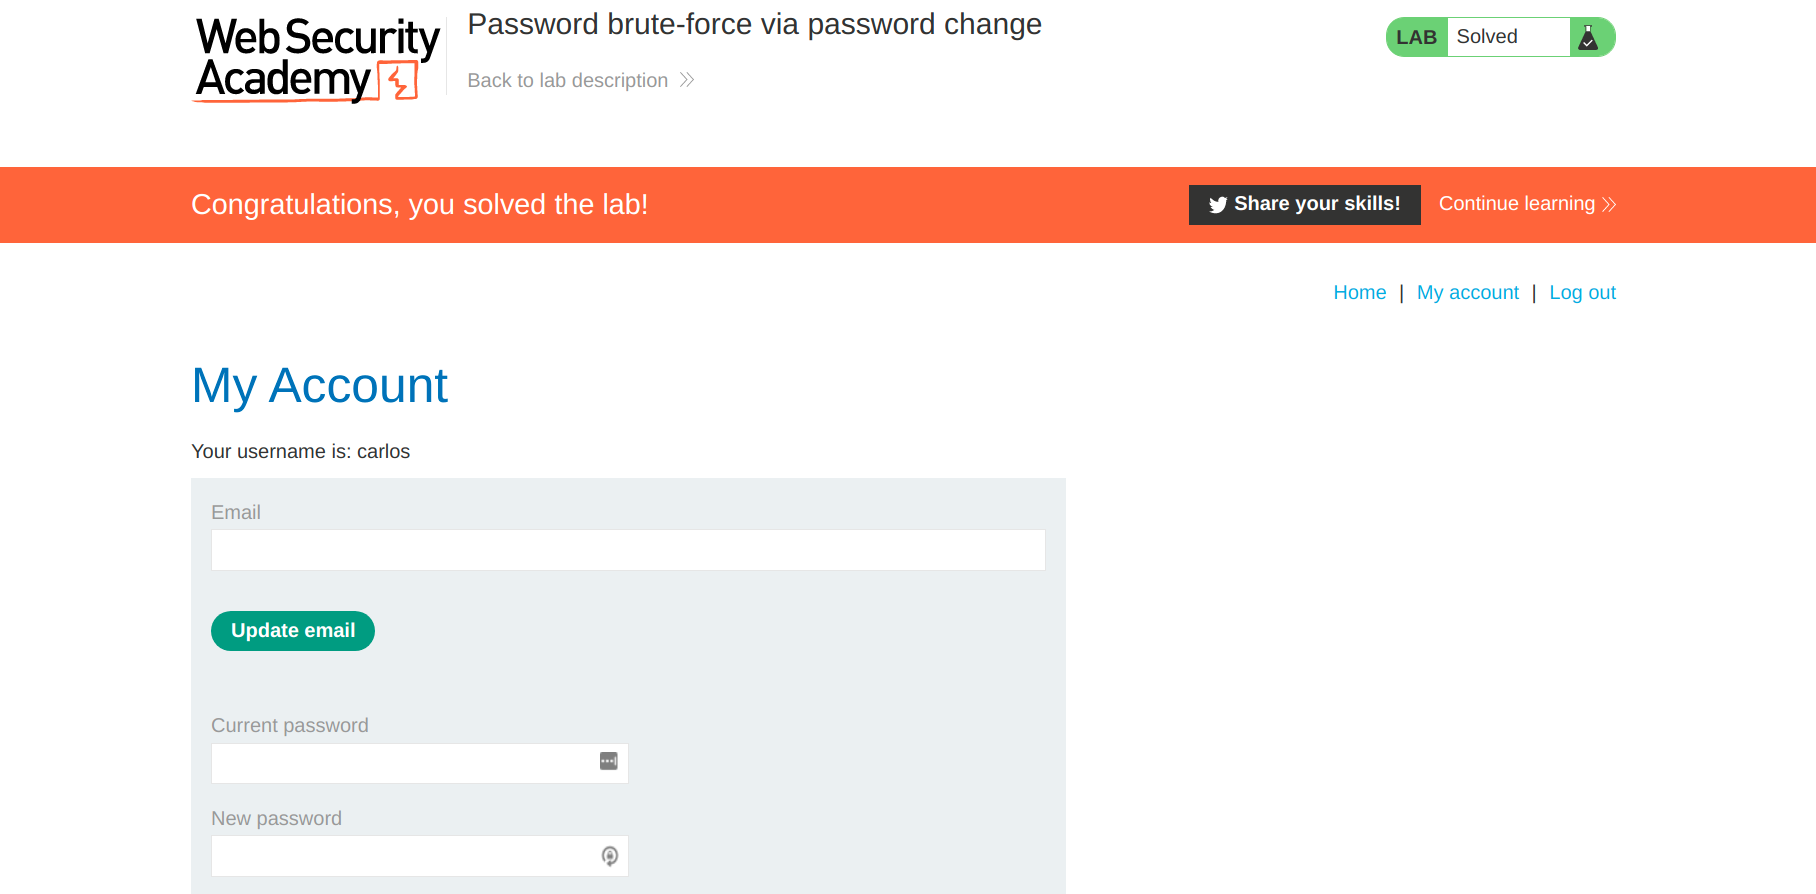
Task: Click into the Current password field
Action: pos(400,763)
